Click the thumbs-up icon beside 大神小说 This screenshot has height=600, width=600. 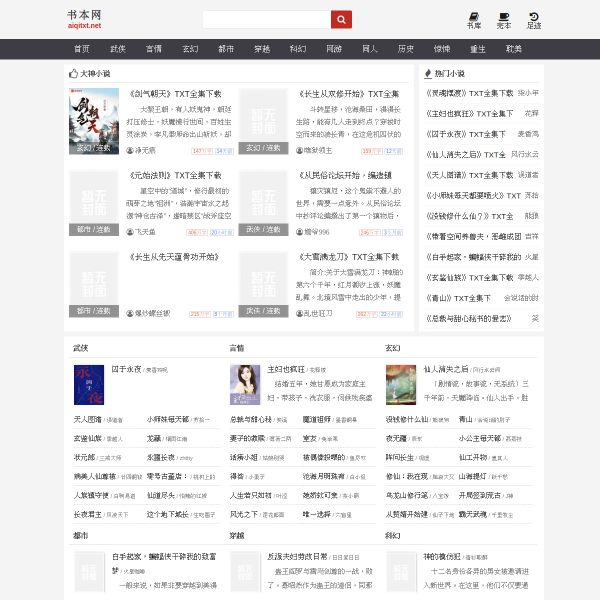click(73, 73)
